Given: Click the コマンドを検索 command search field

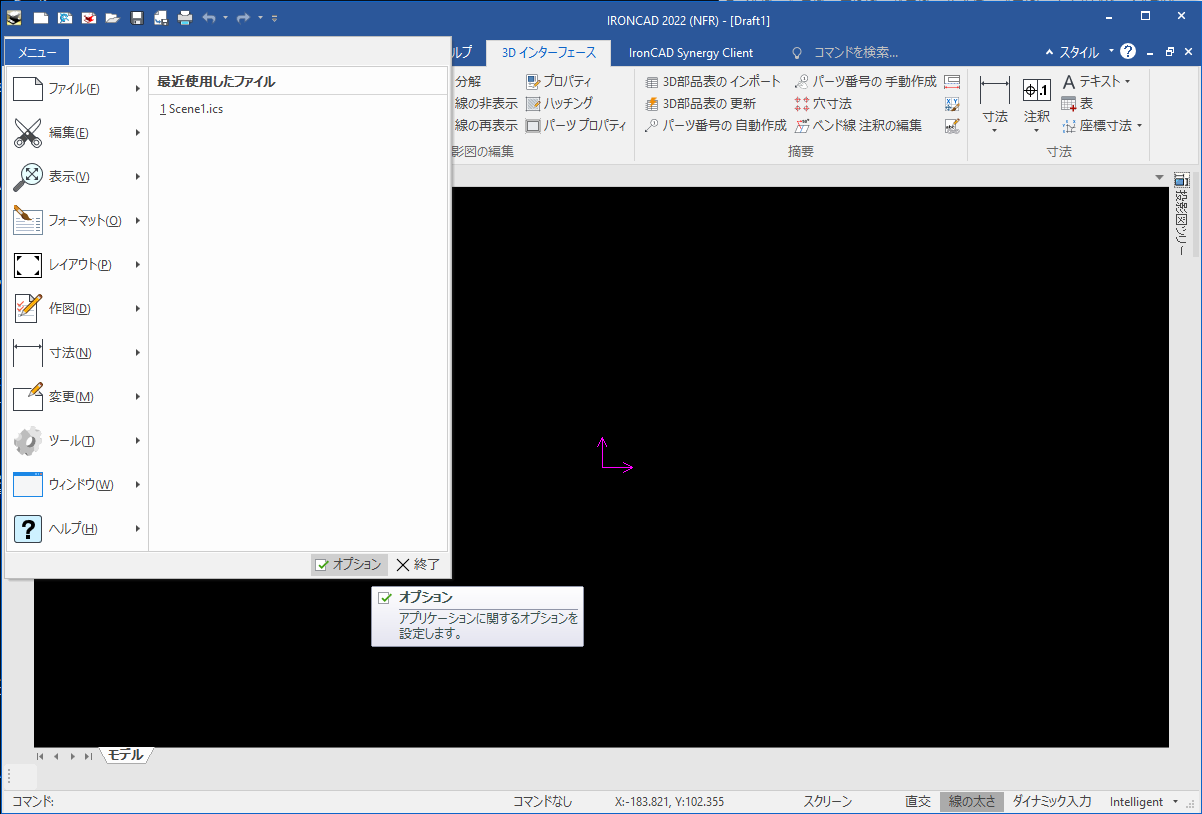Looking at the screenshot, I should [x=855, y=52].
